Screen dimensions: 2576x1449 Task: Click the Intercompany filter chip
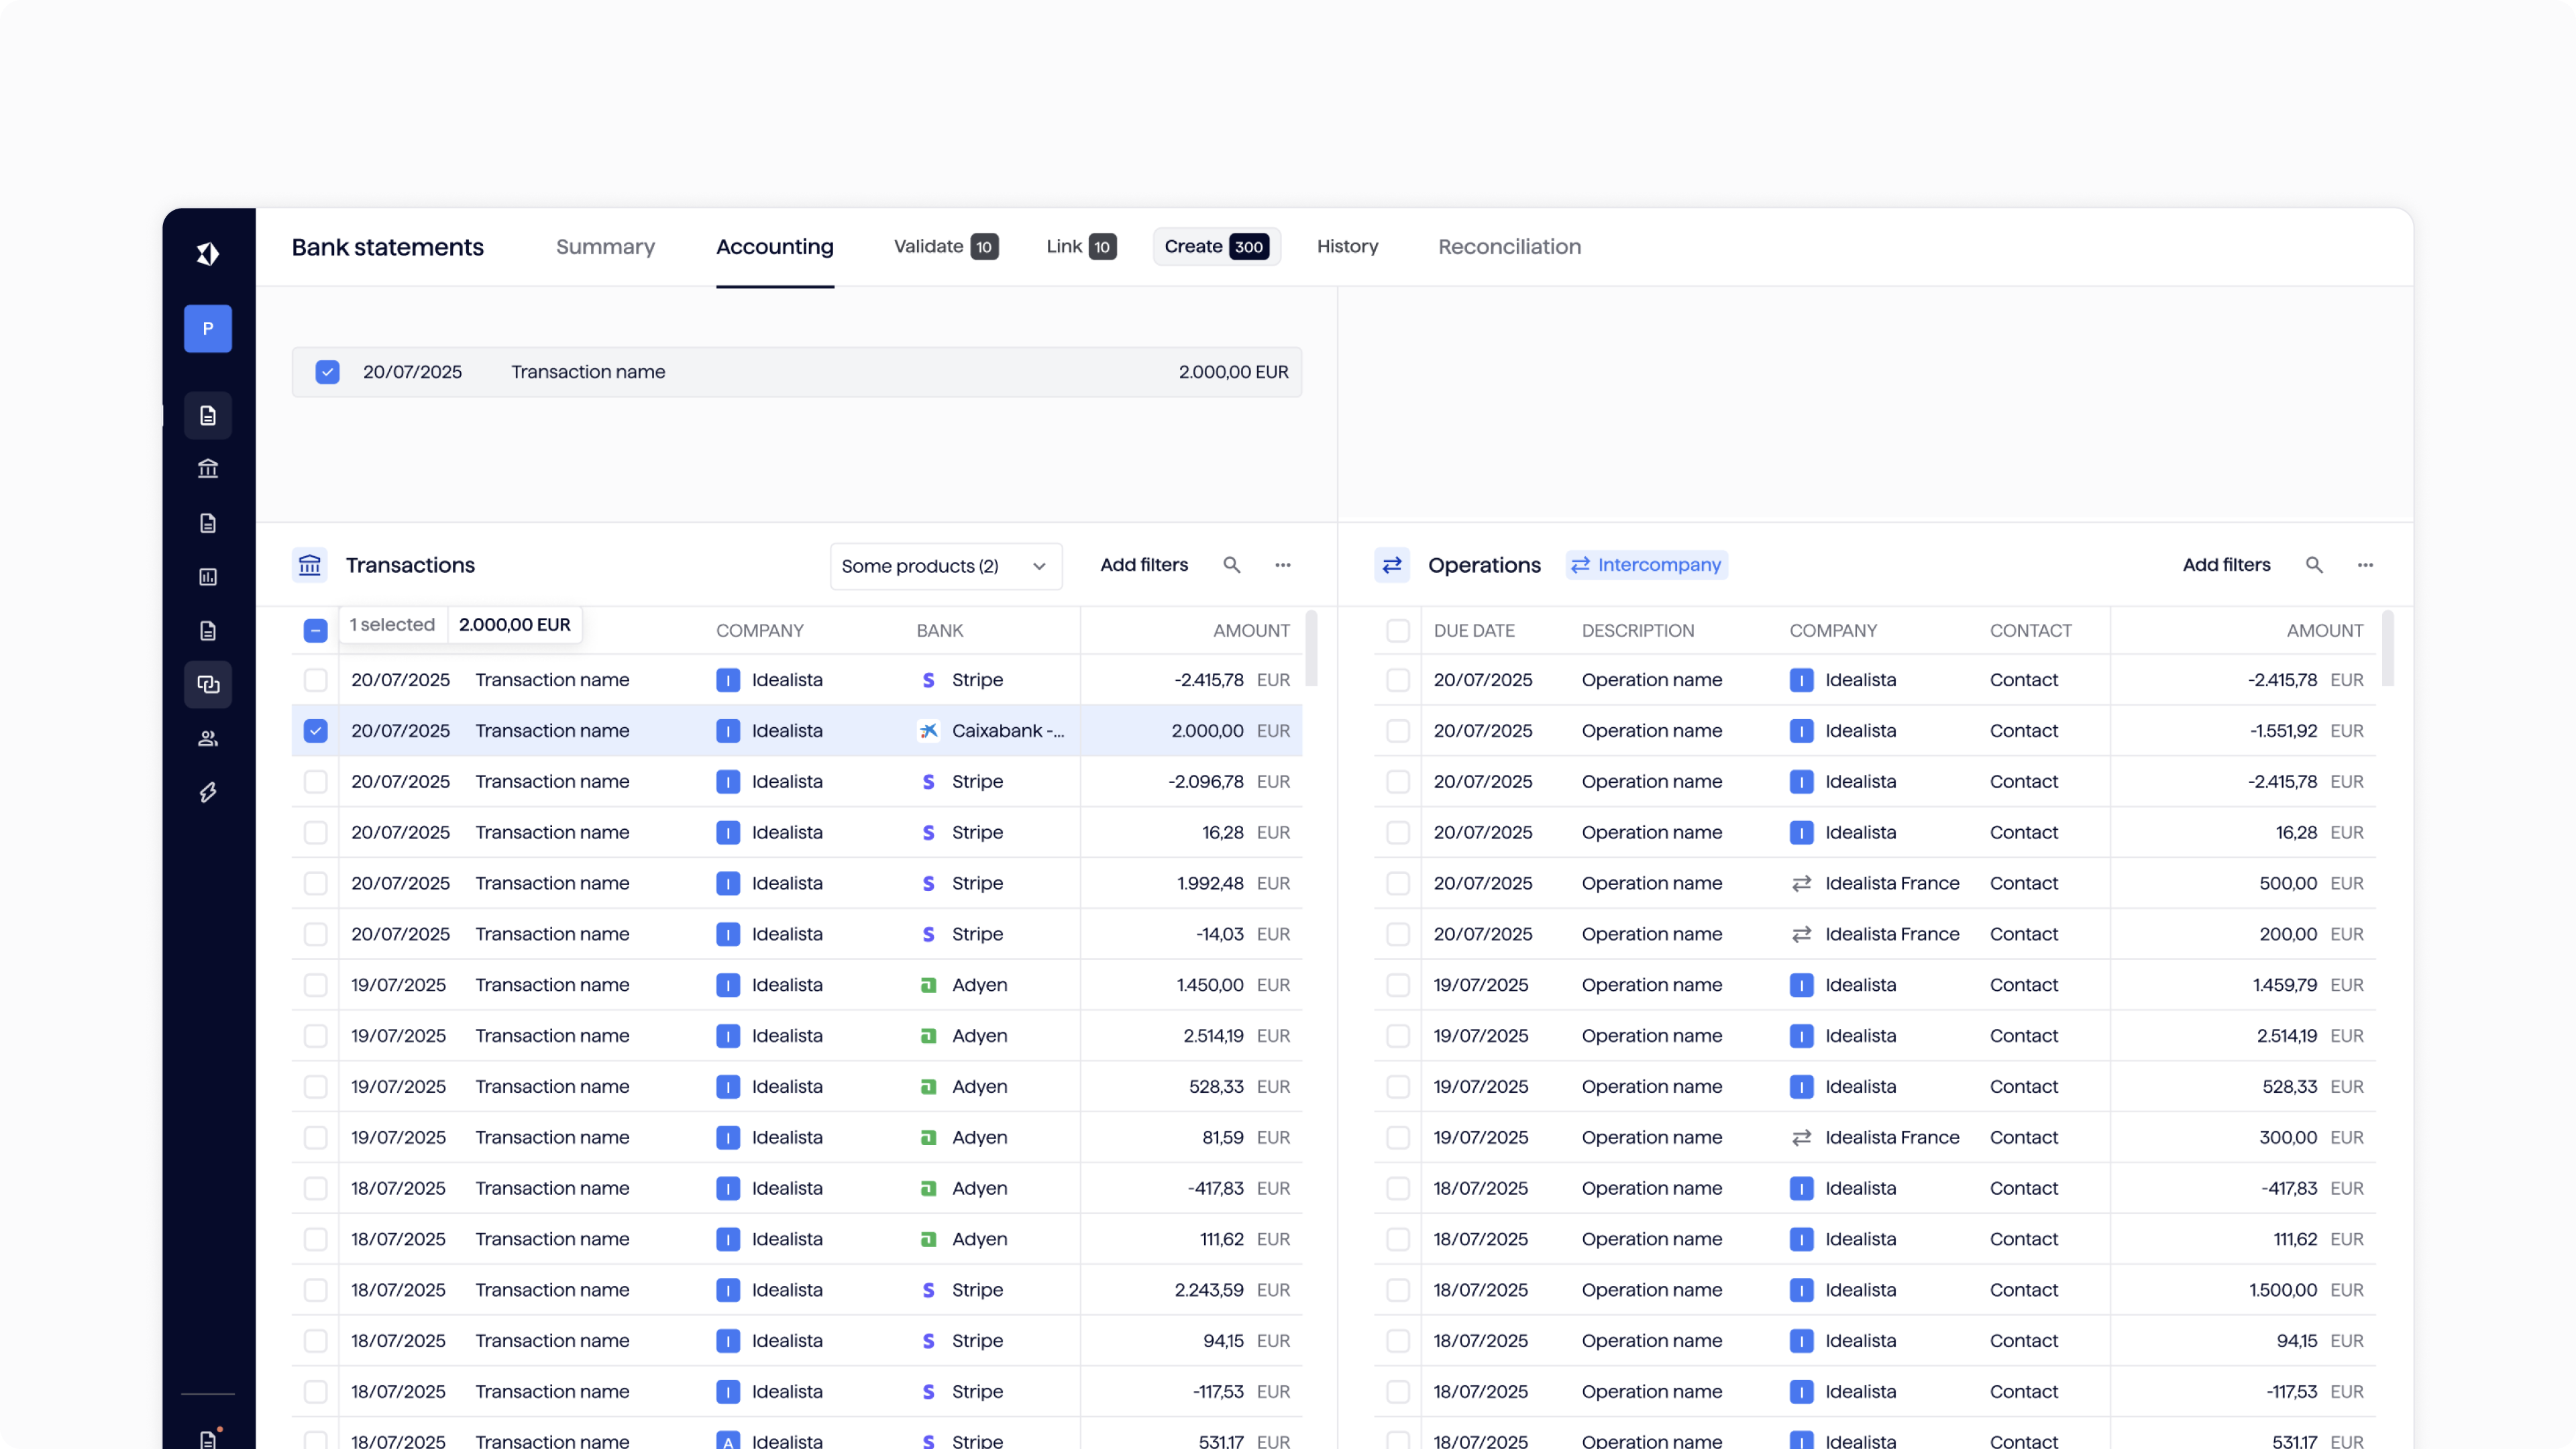point(1647,565)
